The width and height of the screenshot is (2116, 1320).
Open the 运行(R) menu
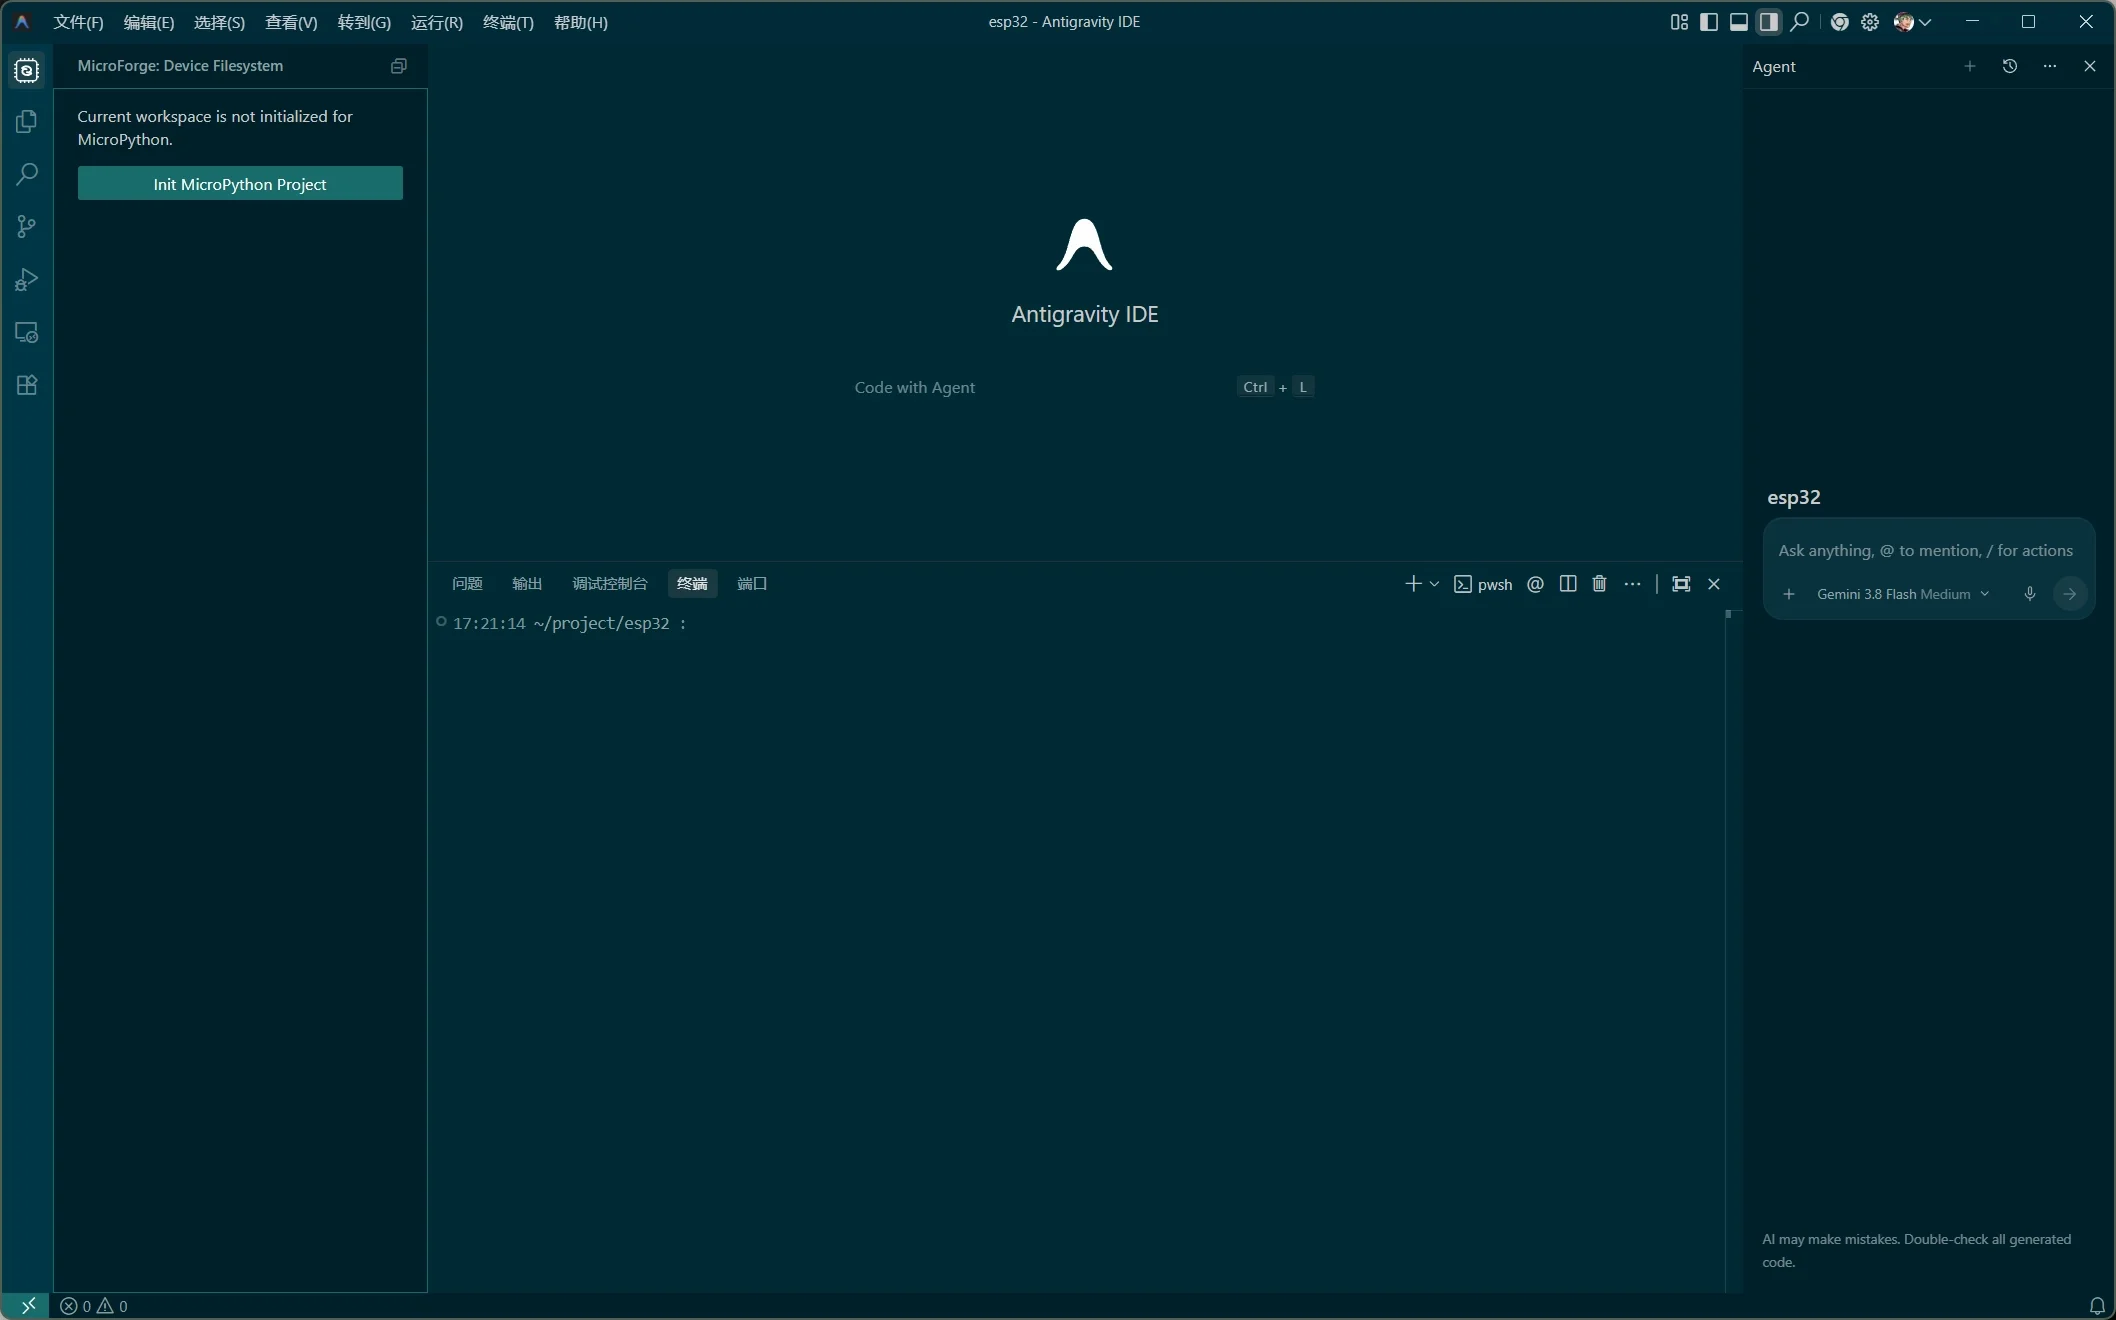click(x=437, y=22)
